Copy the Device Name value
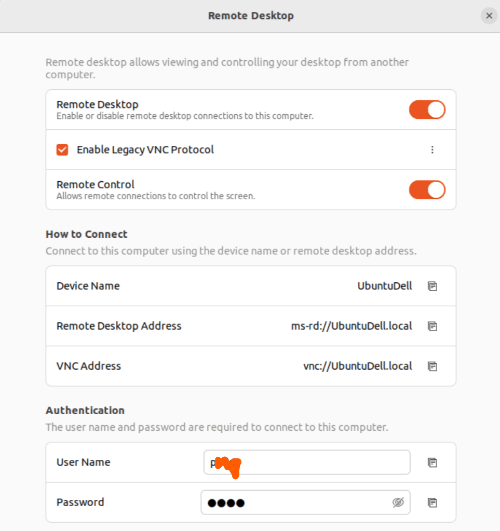This screenshot has width=500, height=531. (432, 286)
